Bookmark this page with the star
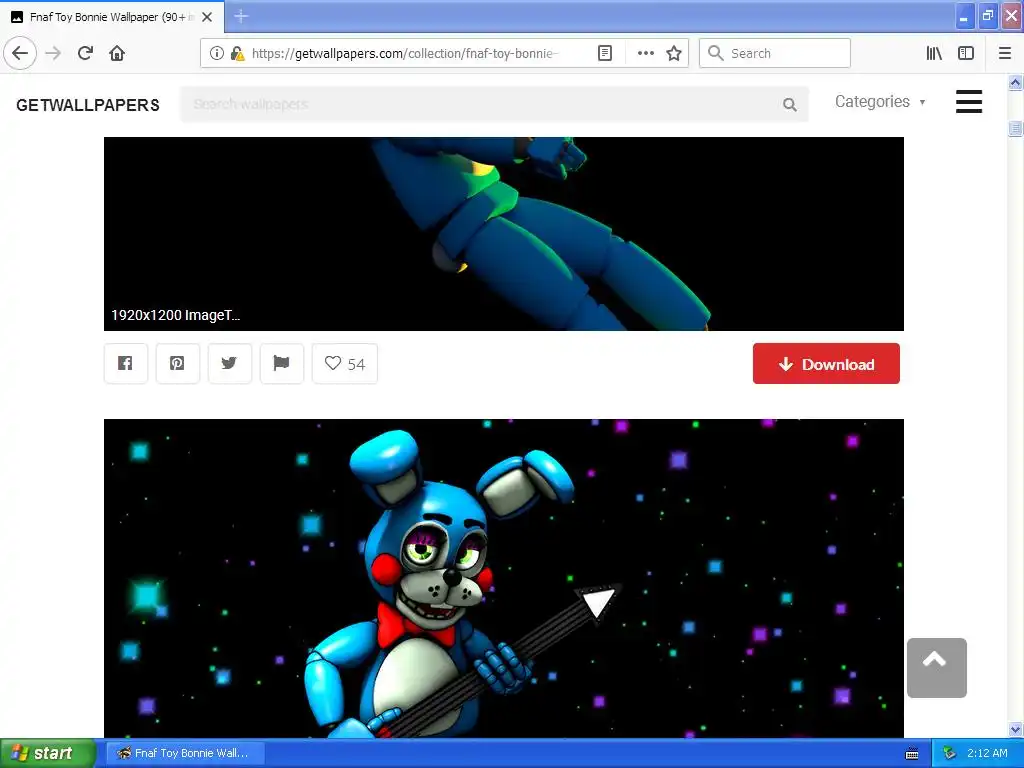 click(x=674, y=53)
